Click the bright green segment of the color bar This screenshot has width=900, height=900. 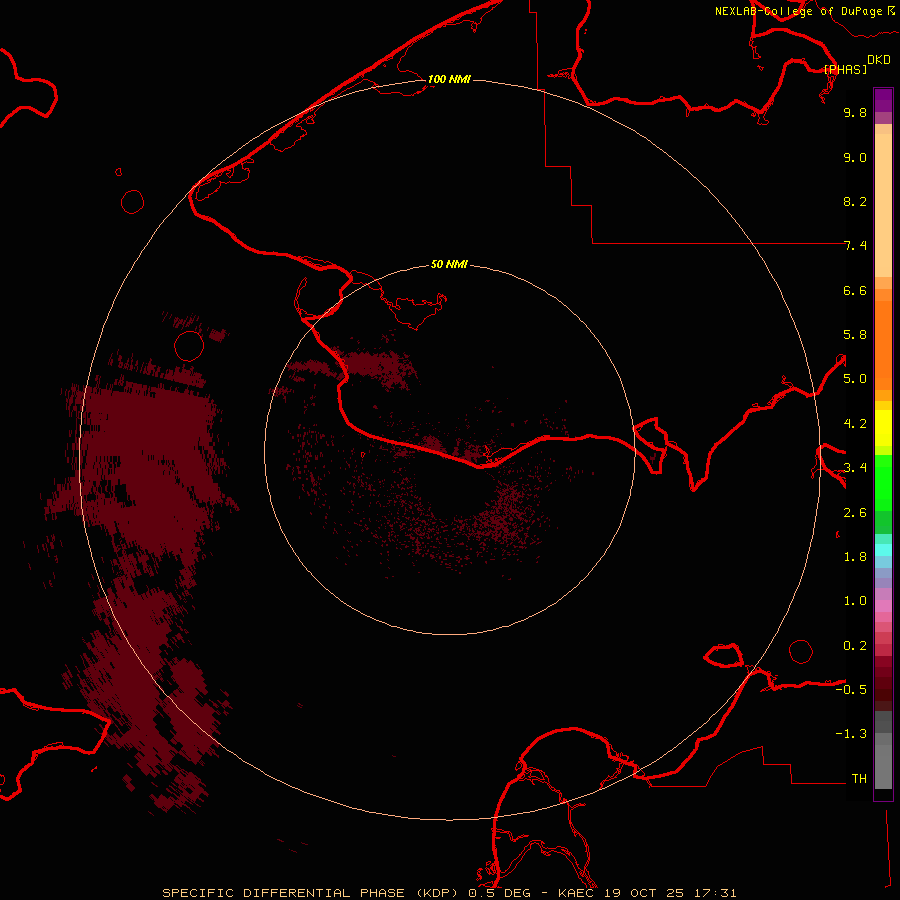[x=883, y=483]
